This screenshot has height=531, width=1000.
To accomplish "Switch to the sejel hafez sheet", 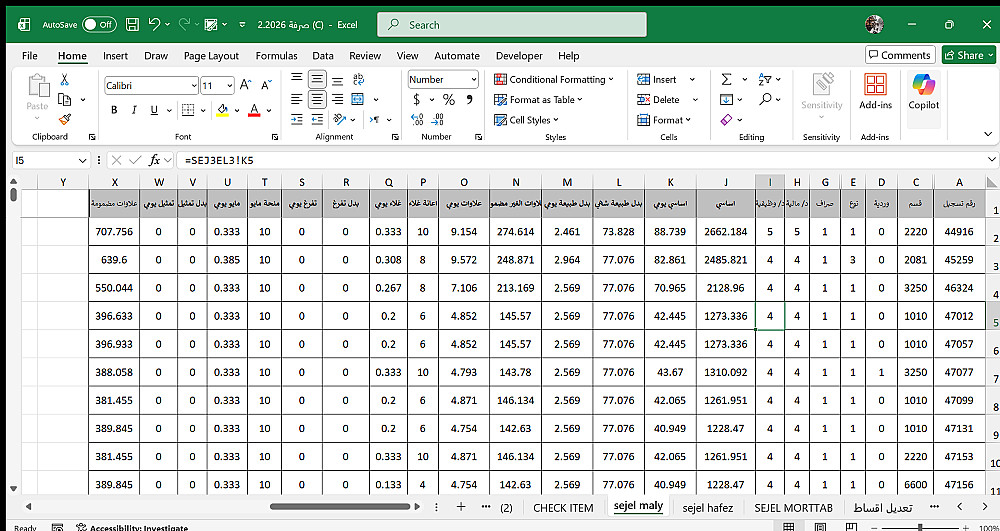I will (x=708, y=507).
